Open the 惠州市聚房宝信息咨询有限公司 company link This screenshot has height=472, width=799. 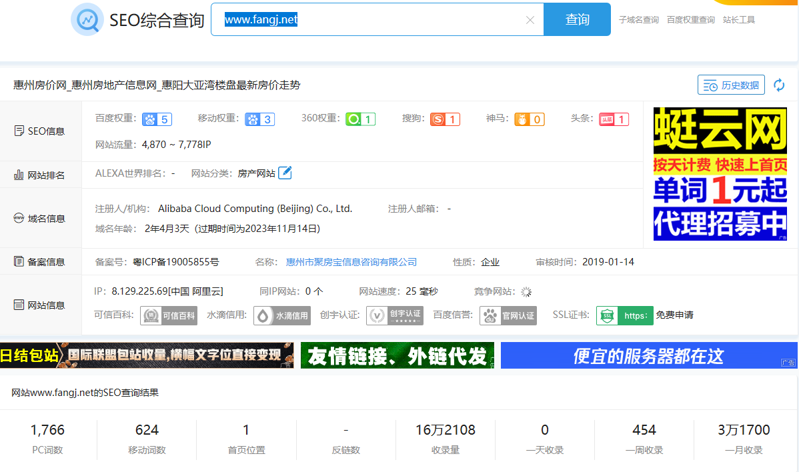pyautogui.click(x=351, y=262)
